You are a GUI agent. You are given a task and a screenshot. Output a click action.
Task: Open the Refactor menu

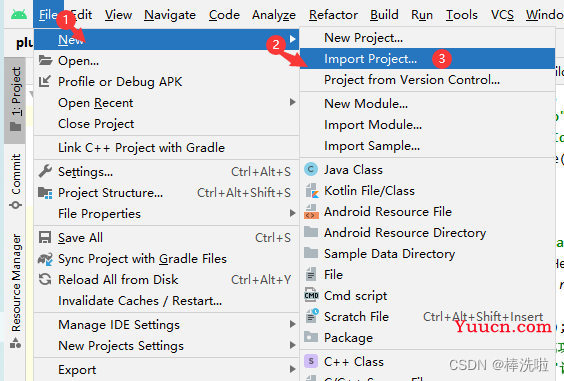click(333, 15)
